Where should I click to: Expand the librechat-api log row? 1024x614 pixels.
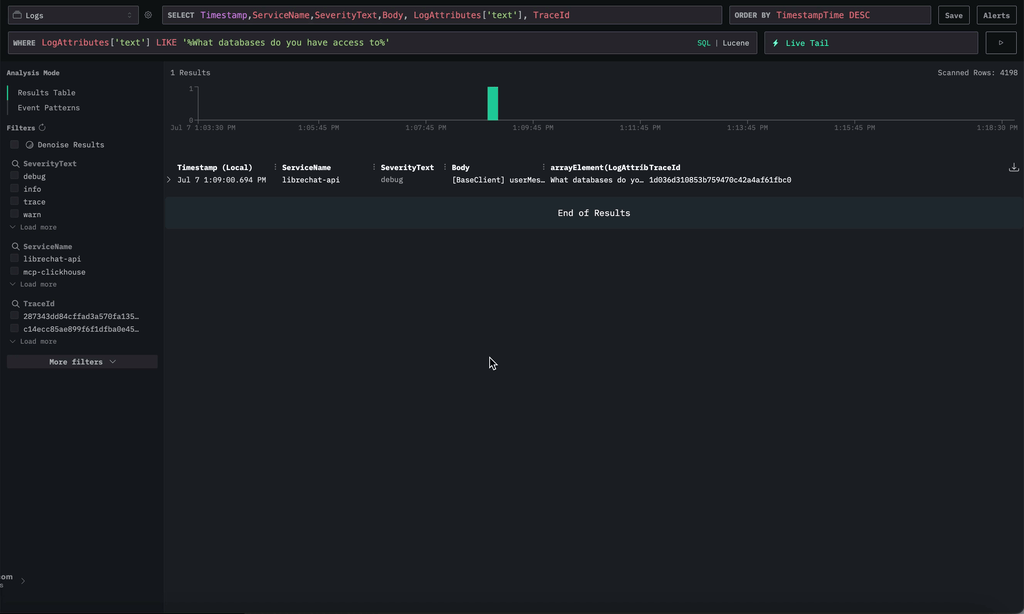(x=169, y=180)
